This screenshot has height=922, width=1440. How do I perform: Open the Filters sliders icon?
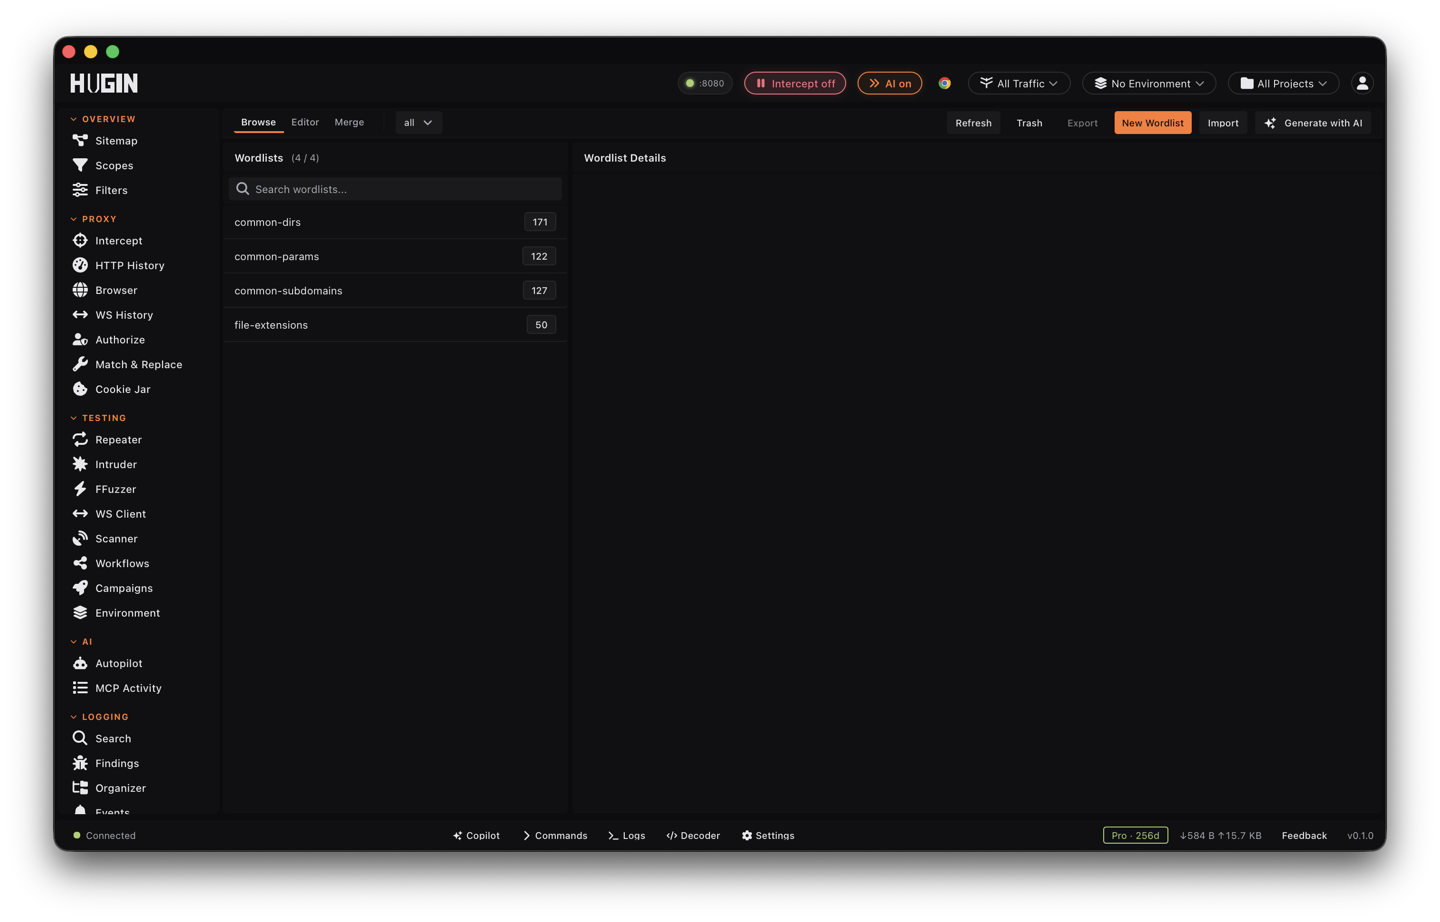click(x=80, y=190)
